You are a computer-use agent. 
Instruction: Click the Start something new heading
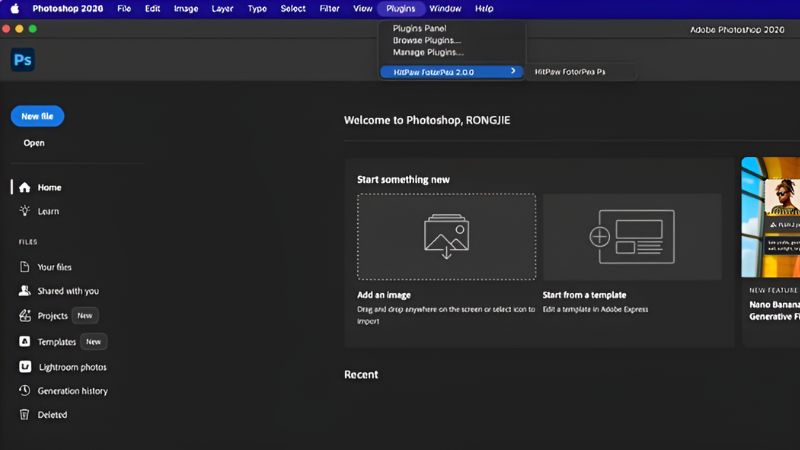[x=403, y=180]
